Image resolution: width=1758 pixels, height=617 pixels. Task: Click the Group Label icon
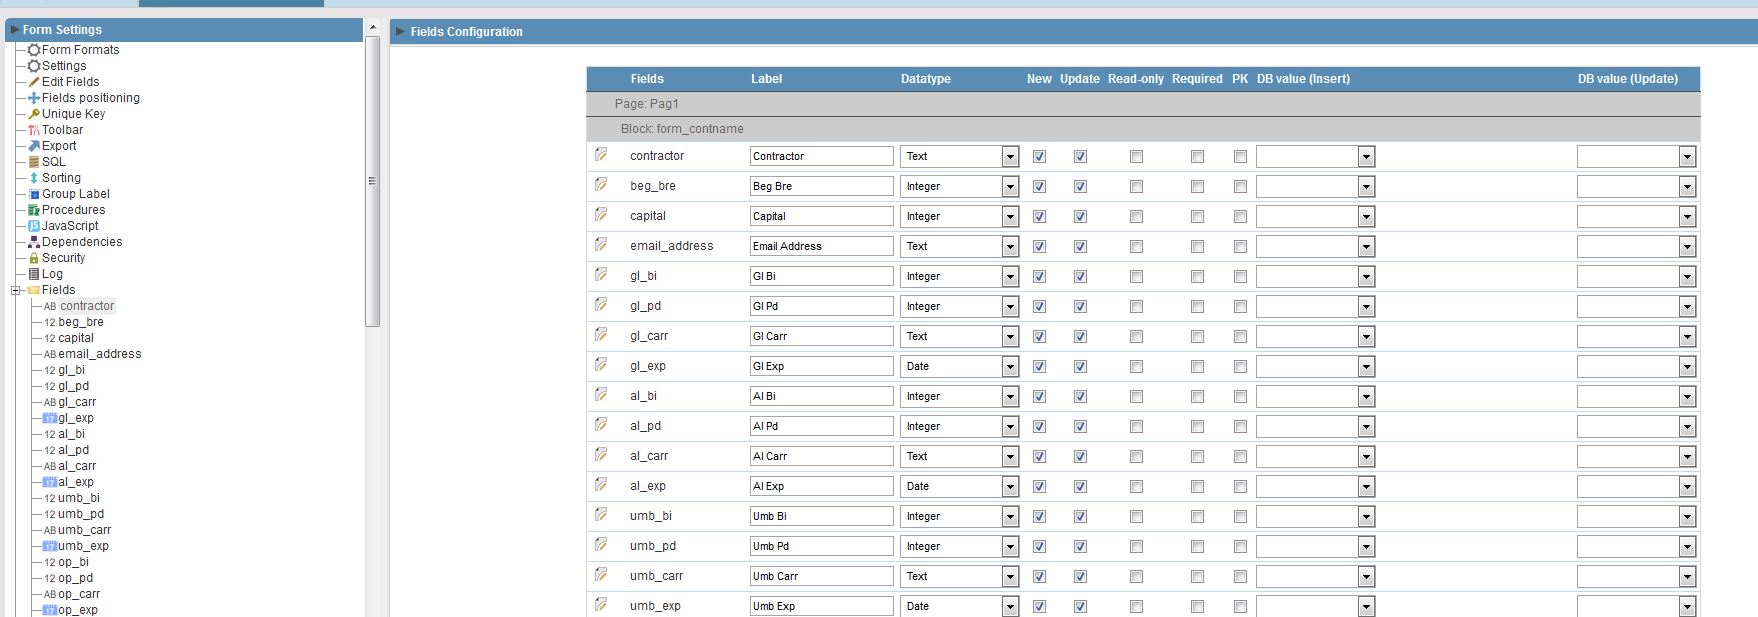(34, 194)
